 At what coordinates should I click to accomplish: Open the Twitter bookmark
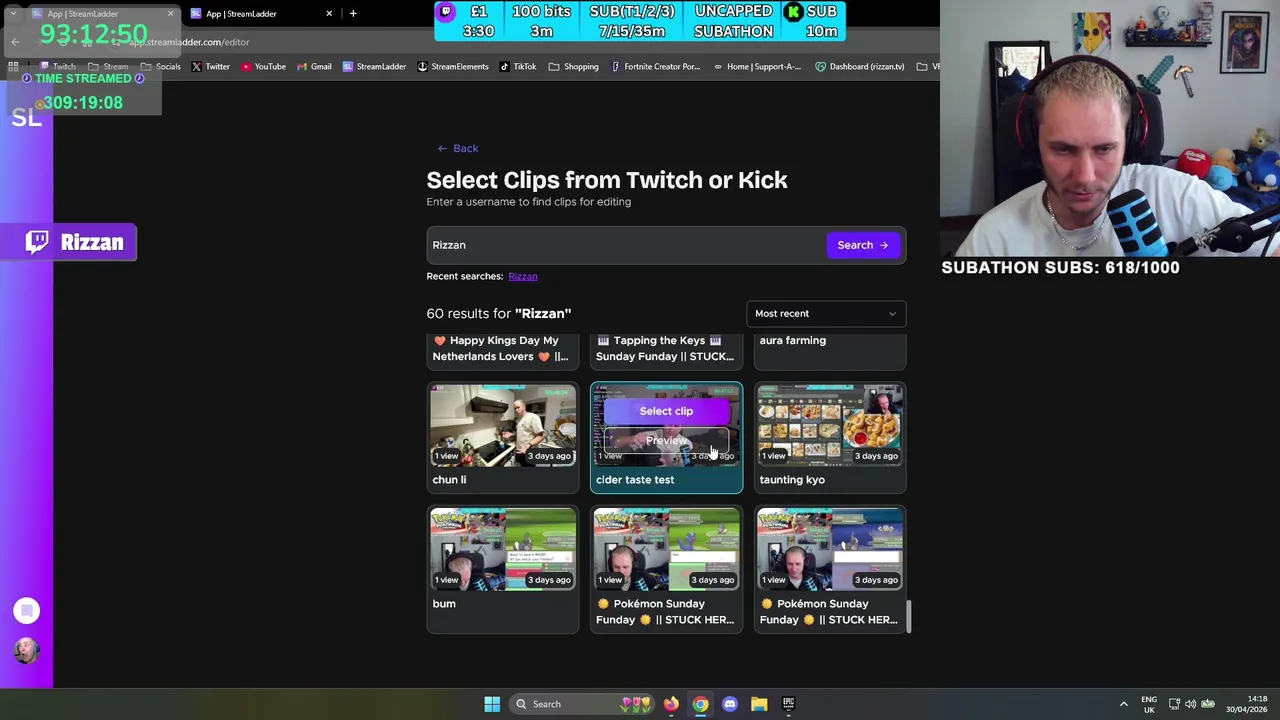[x=210, y=67]
